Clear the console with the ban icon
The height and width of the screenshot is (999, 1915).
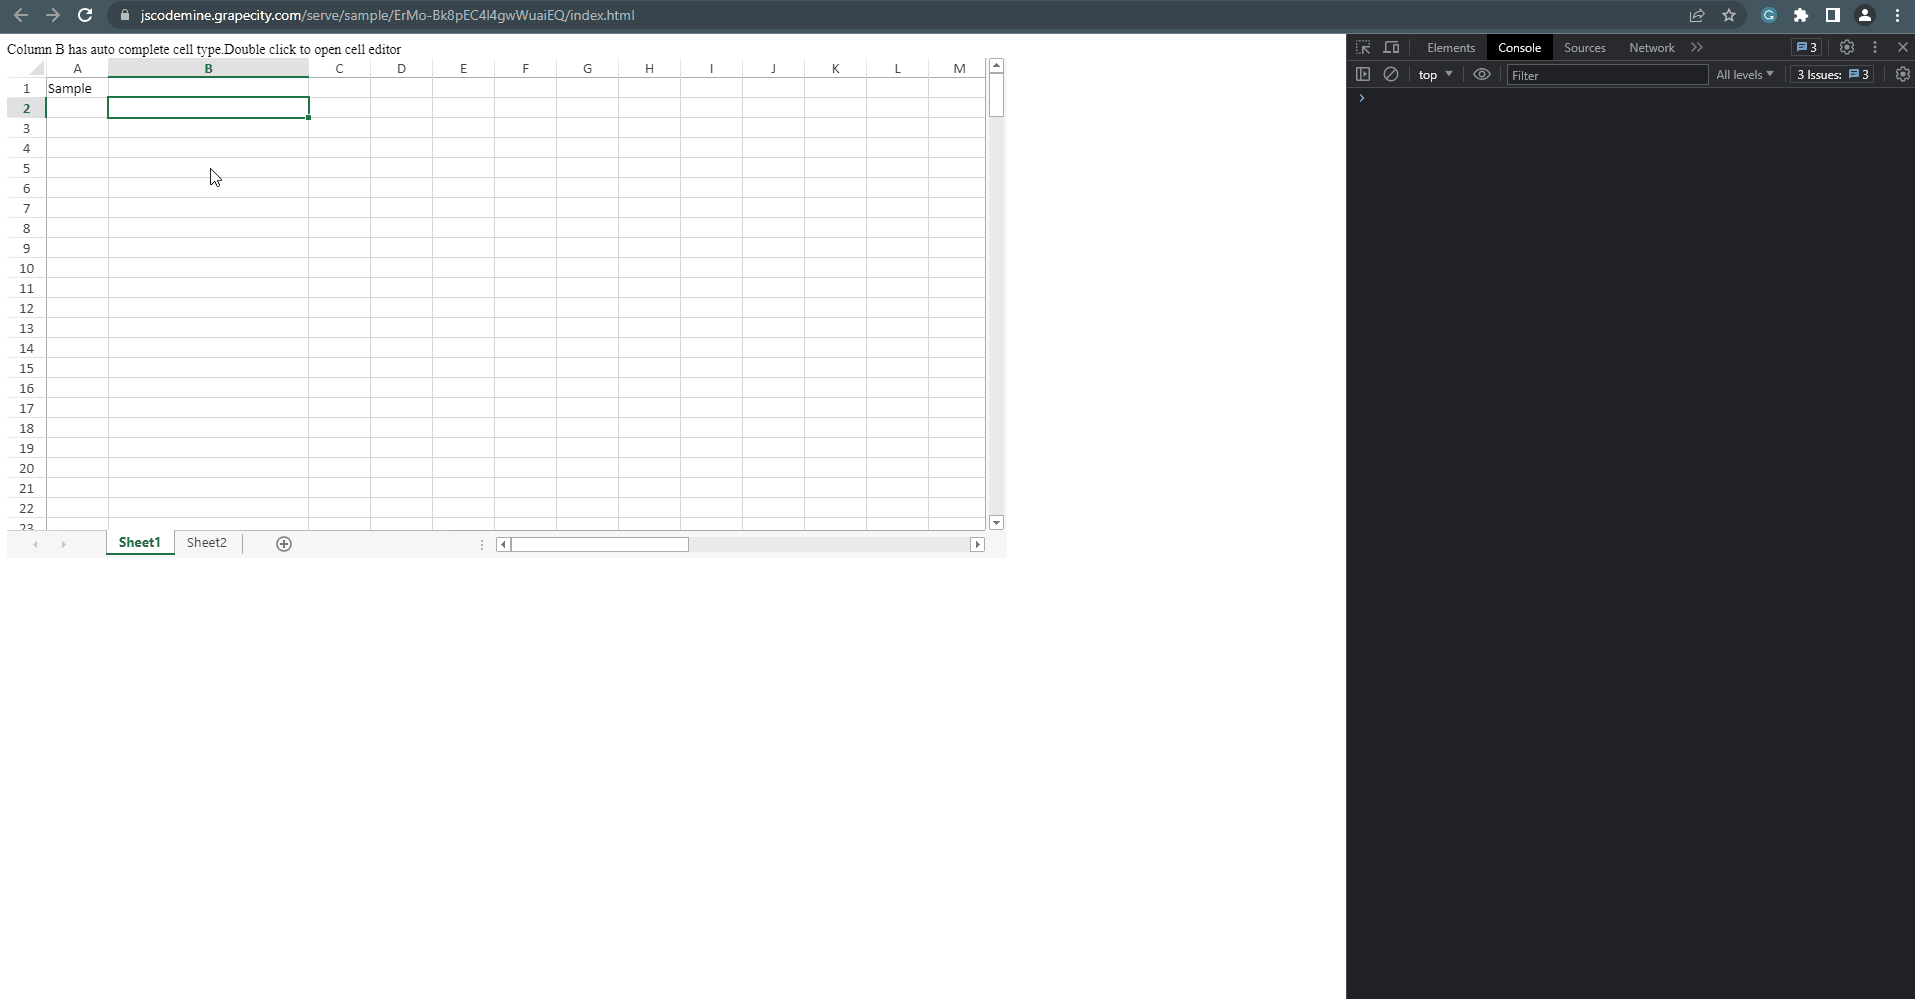coord(1391,74)
